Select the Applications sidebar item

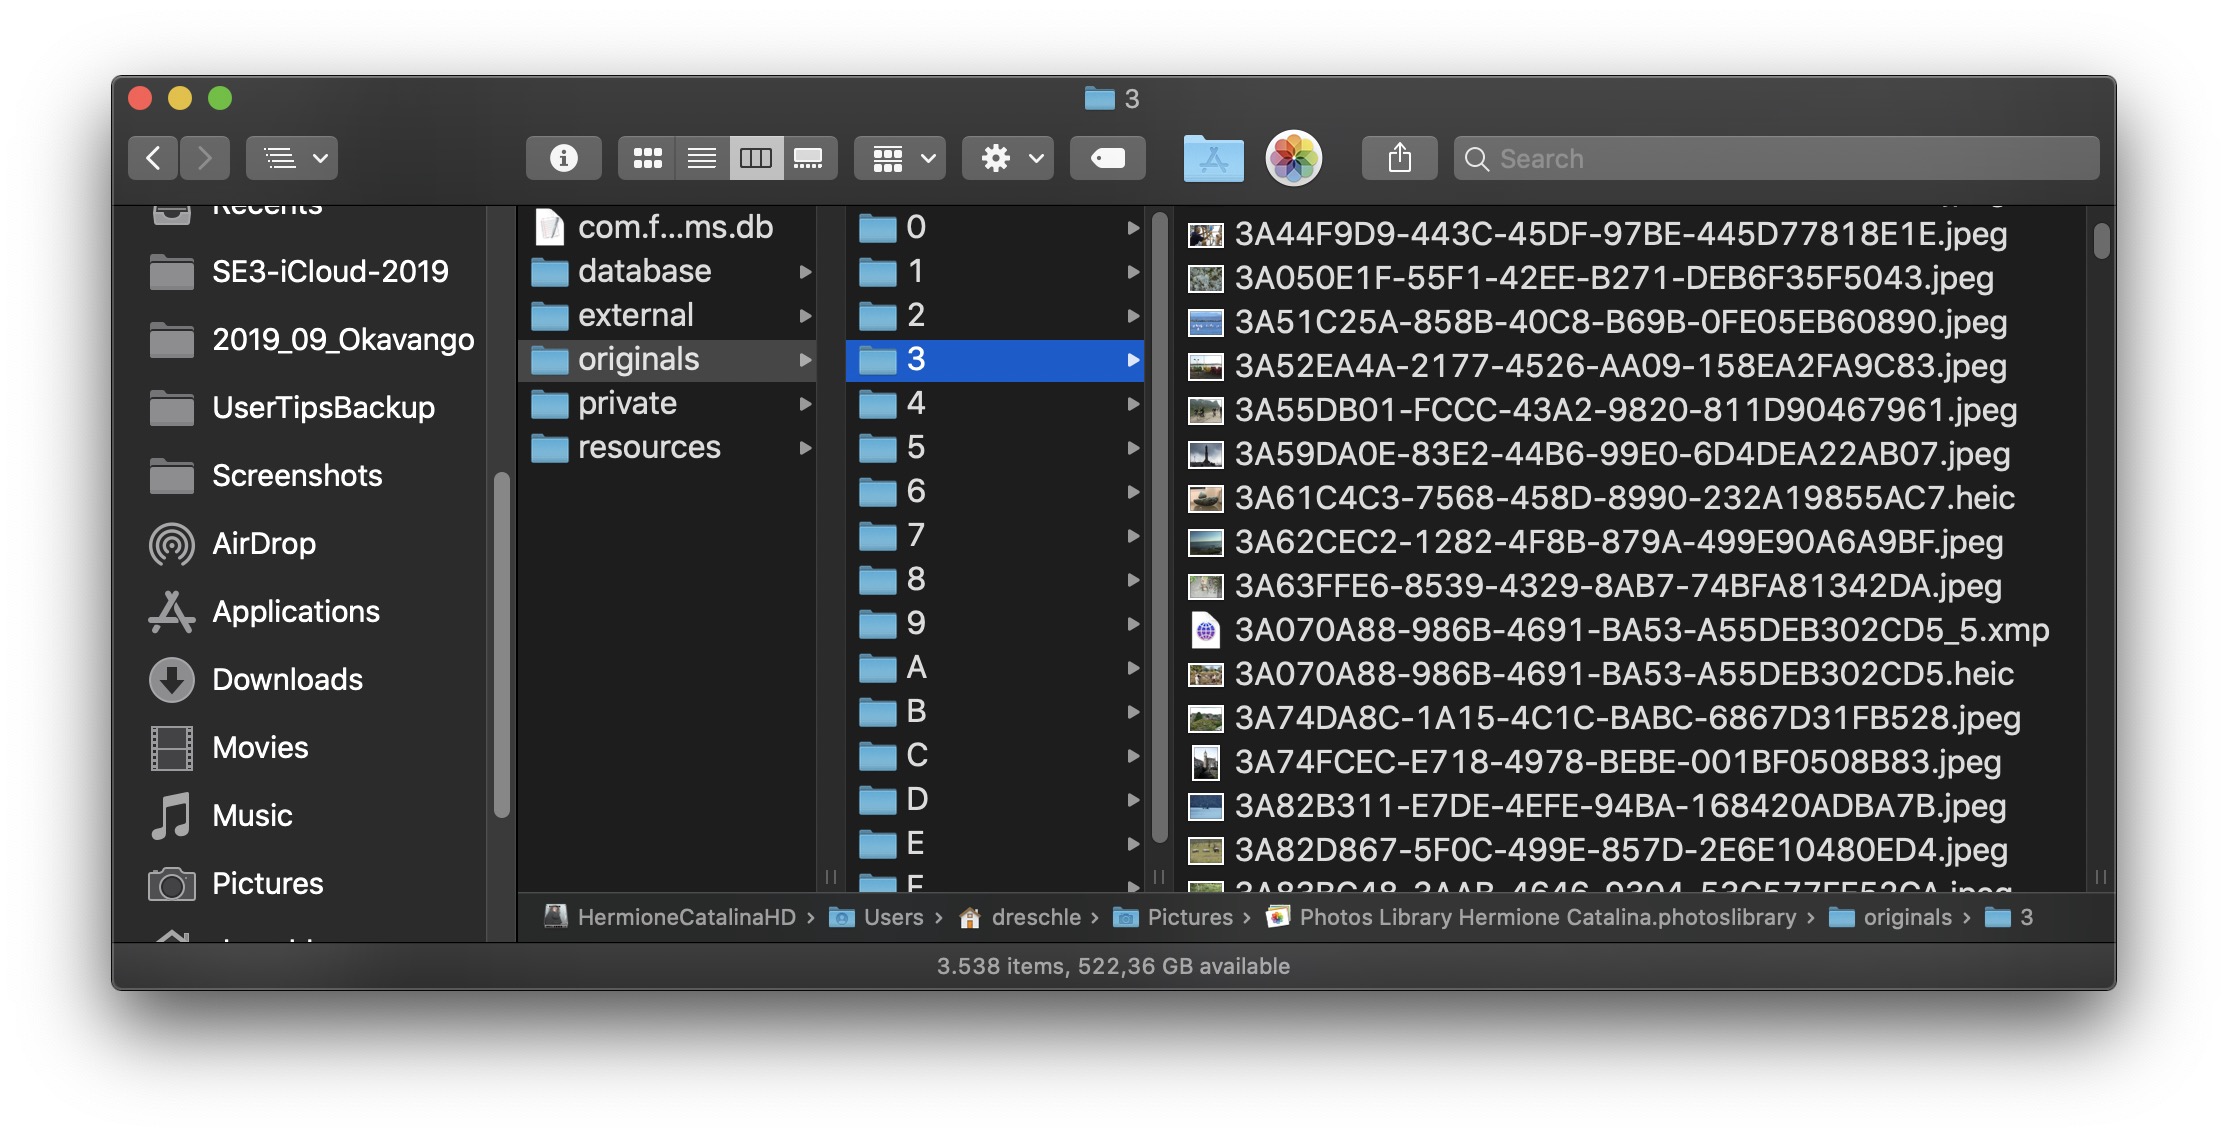click(x=295, y=612)
